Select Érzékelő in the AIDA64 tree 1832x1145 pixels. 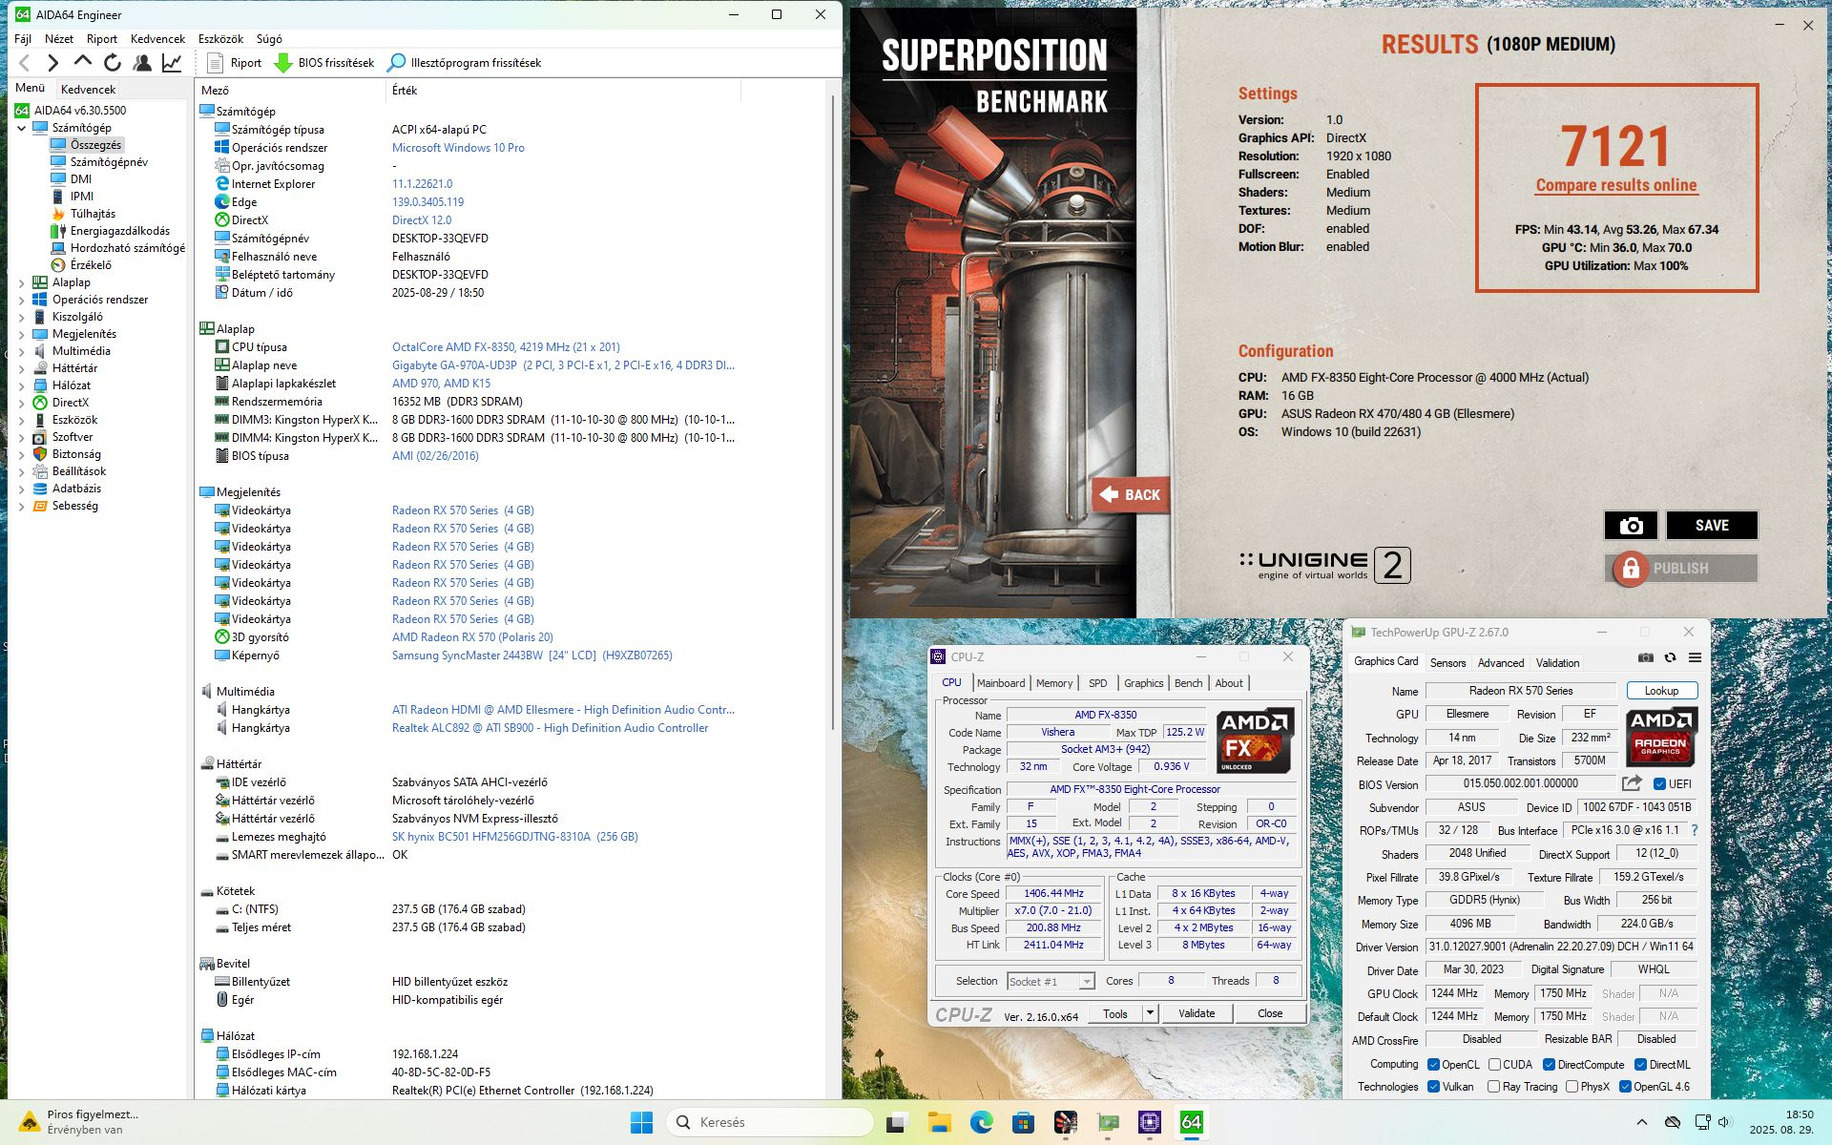90,265
